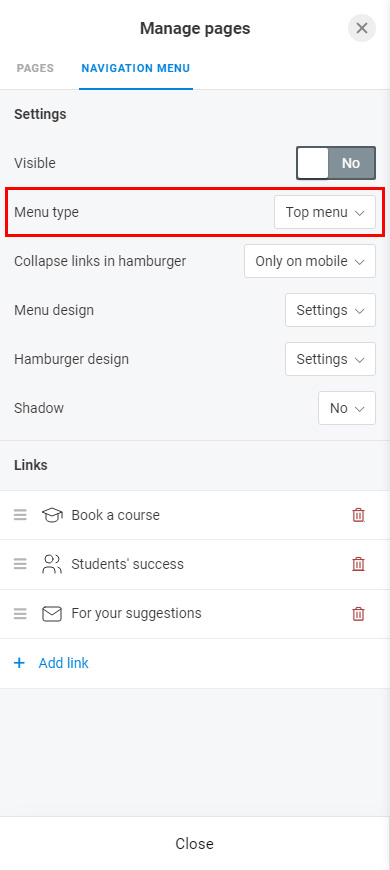Open the Menu type dropdown

click(325, 212)
